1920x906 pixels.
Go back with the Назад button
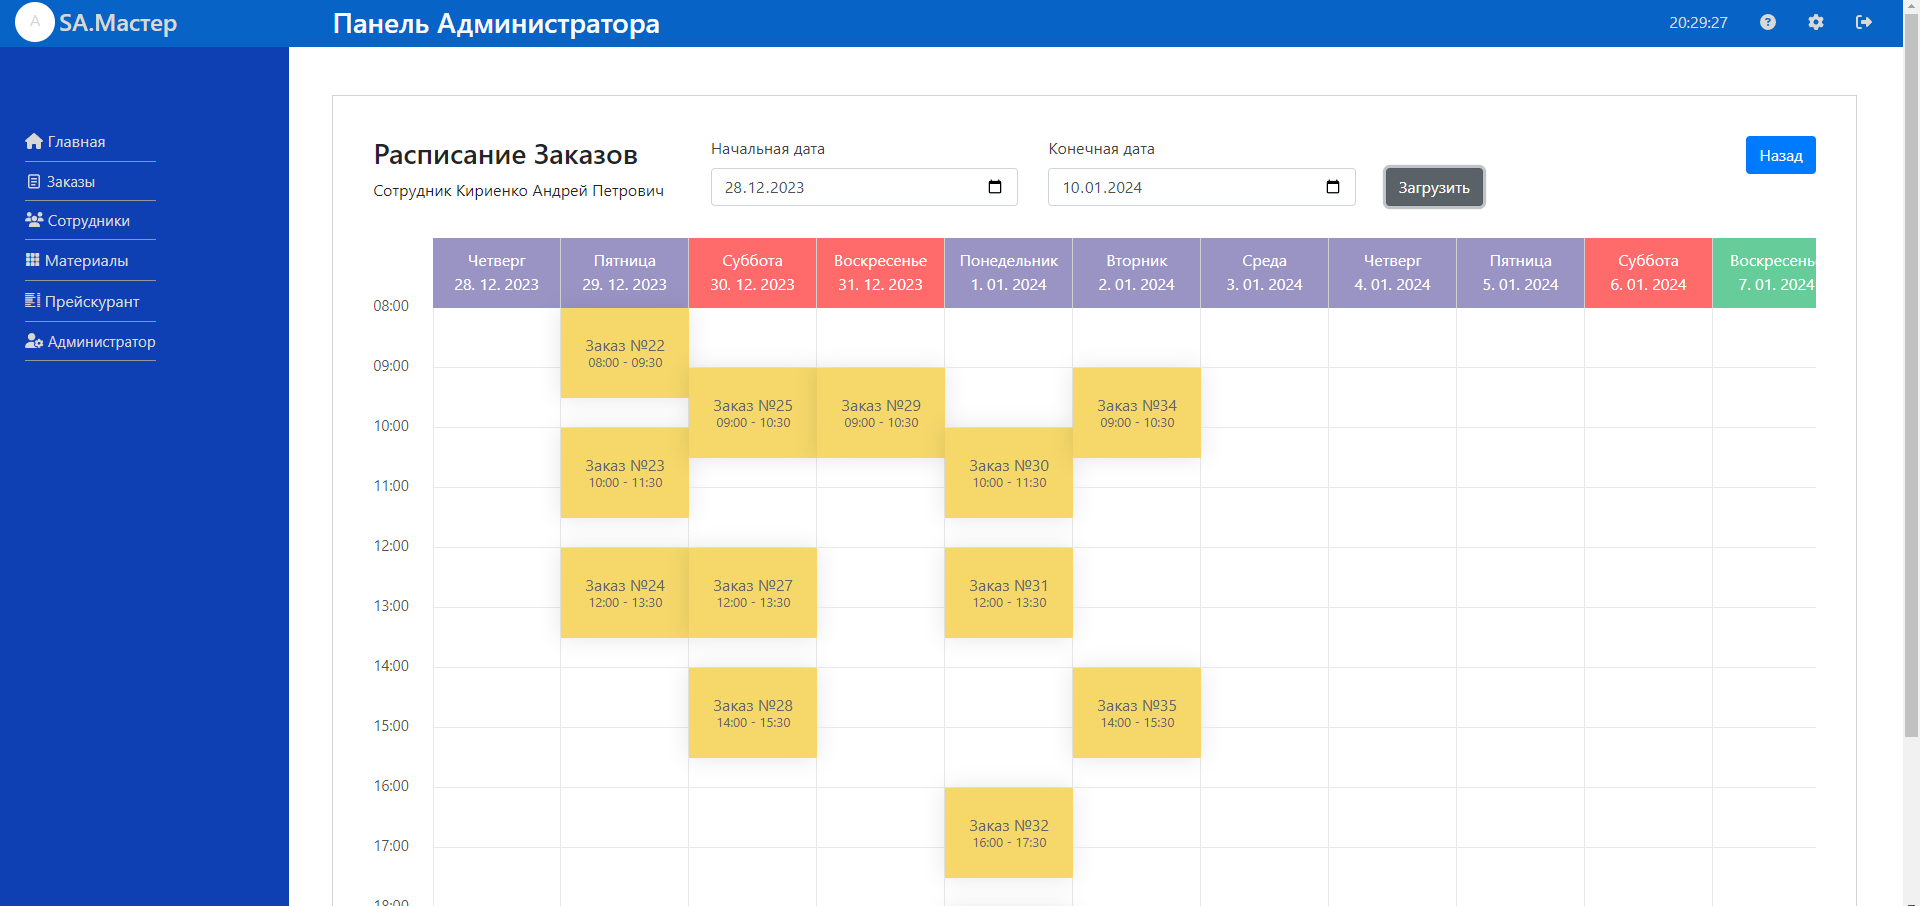pos(1780,155)
